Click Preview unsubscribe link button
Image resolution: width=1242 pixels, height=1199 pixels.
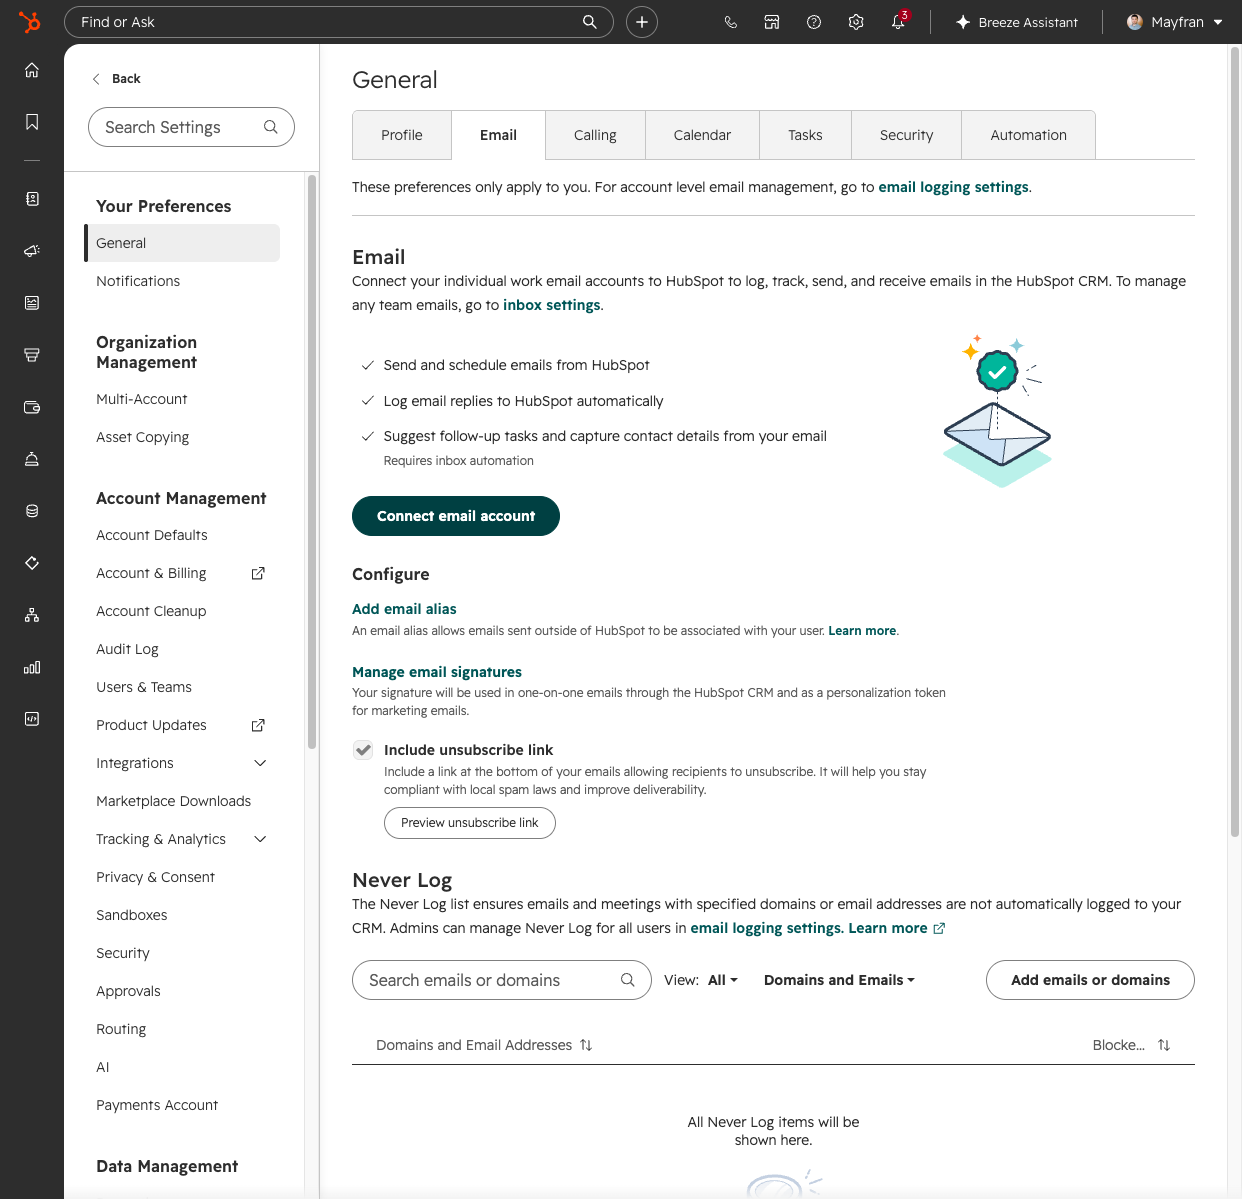[x=470, y=823]
